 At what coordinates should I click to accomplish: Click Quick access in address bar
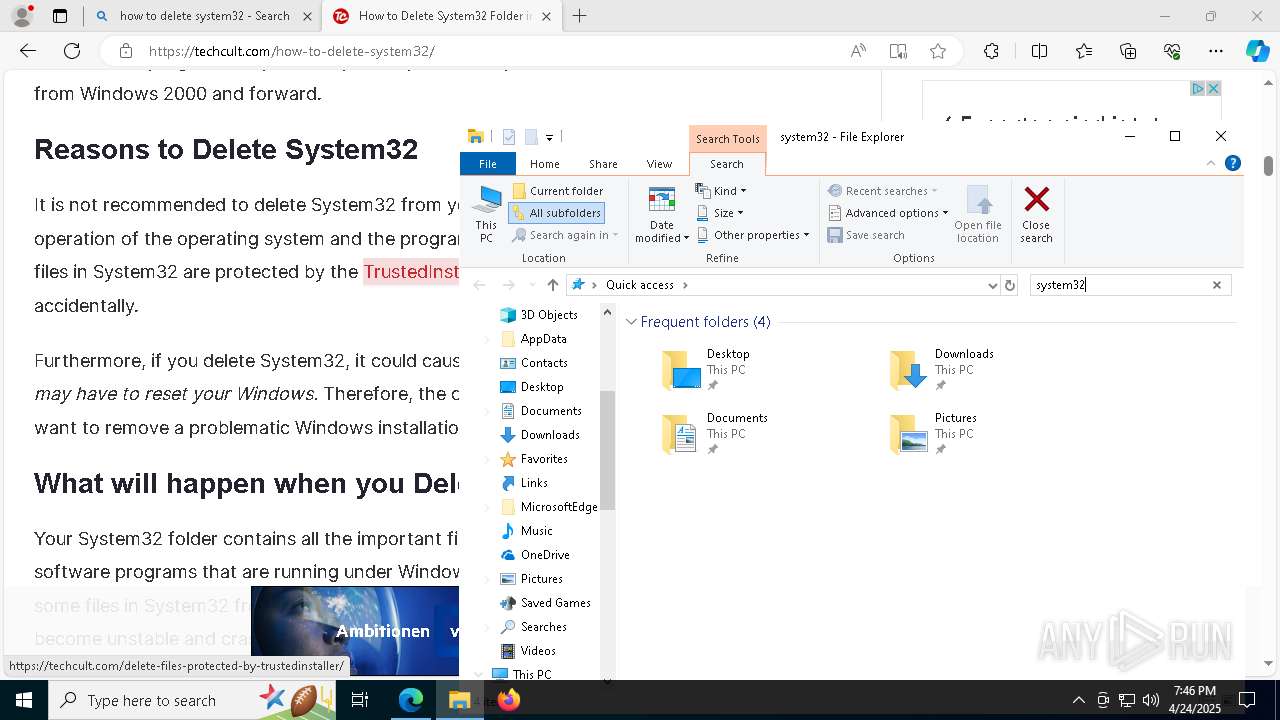pyautogui.click(x=640, y=285)
